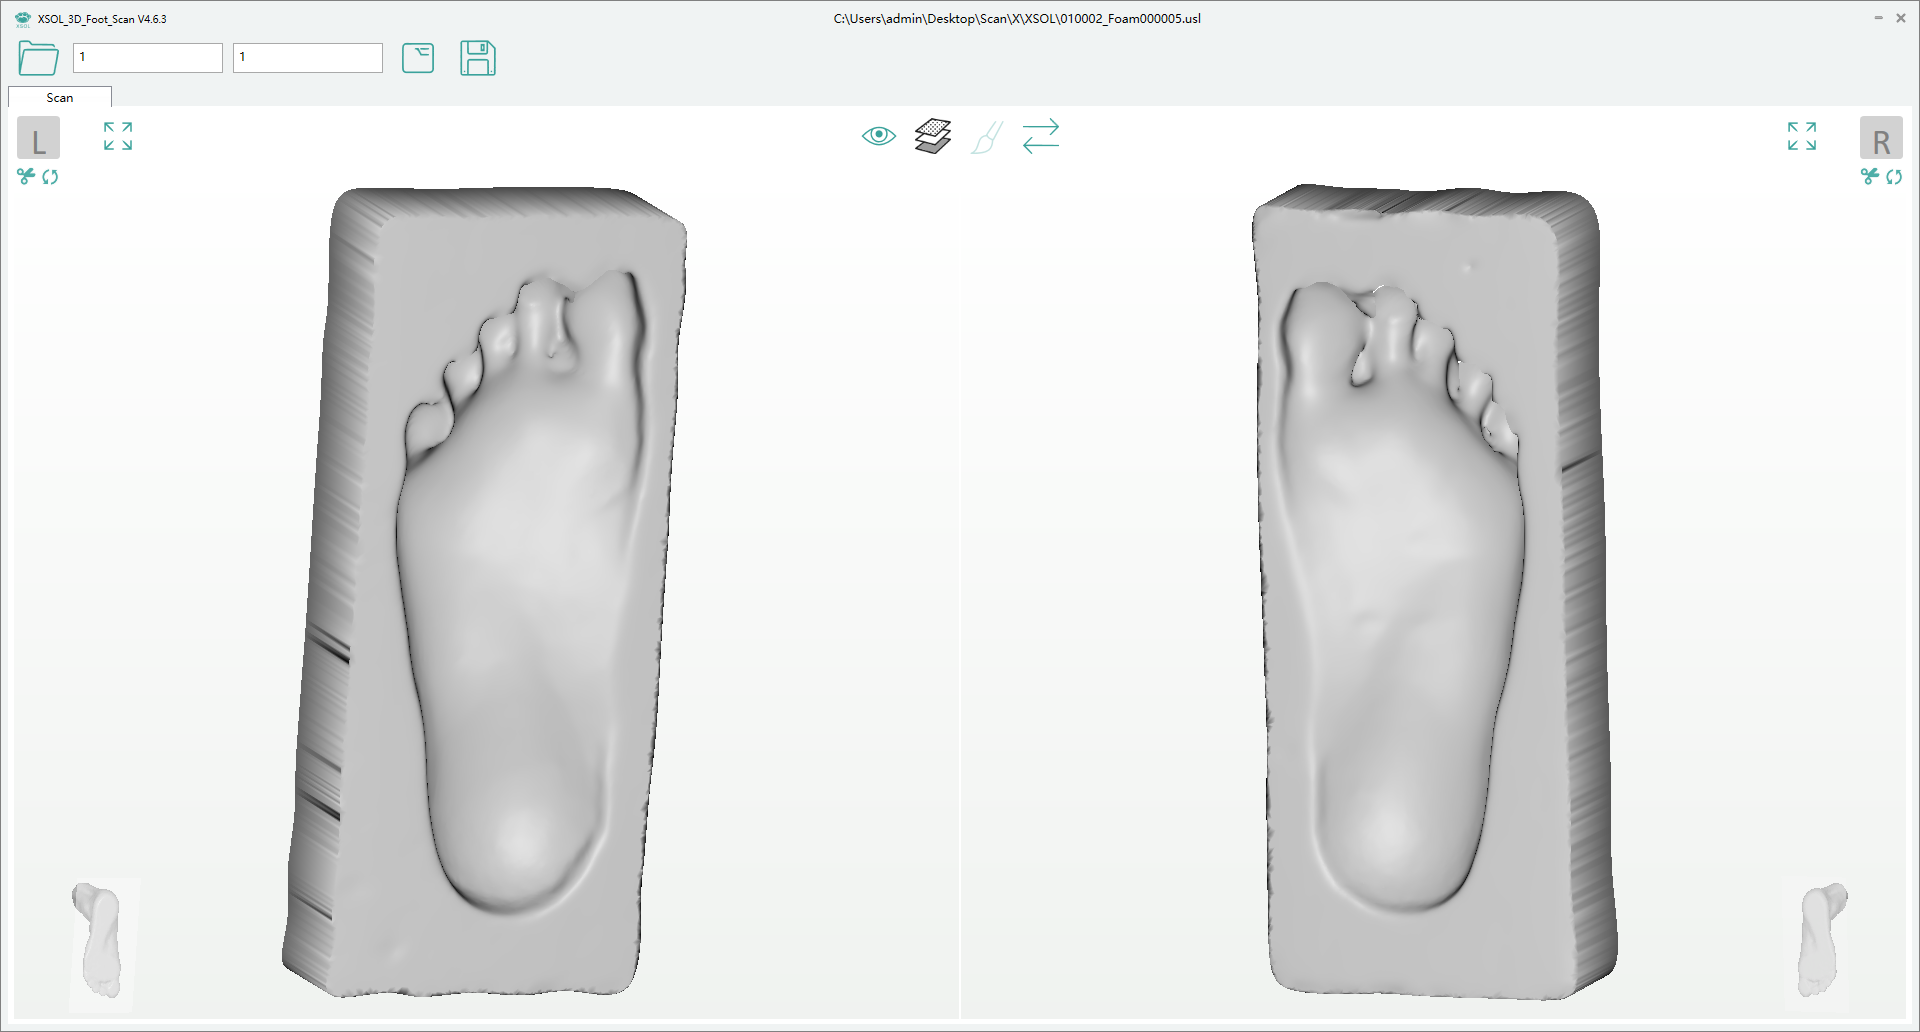The width and height of the screenshot is (1920, 1032).
Task: Select the R right-foot button
Action: point(1883,138)
